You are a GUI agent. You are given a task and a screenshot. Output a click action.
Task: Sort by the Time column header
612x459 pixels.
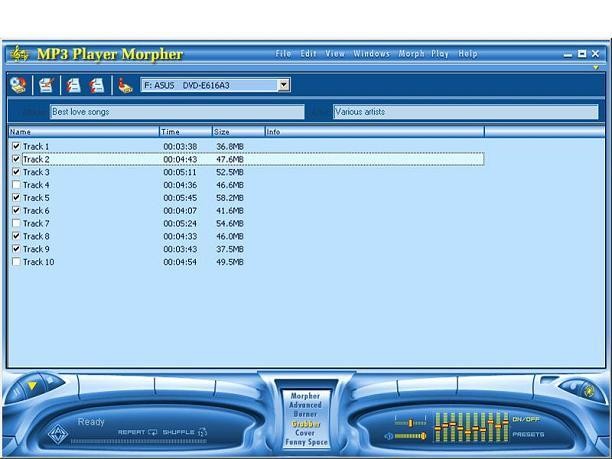point(186,132)
